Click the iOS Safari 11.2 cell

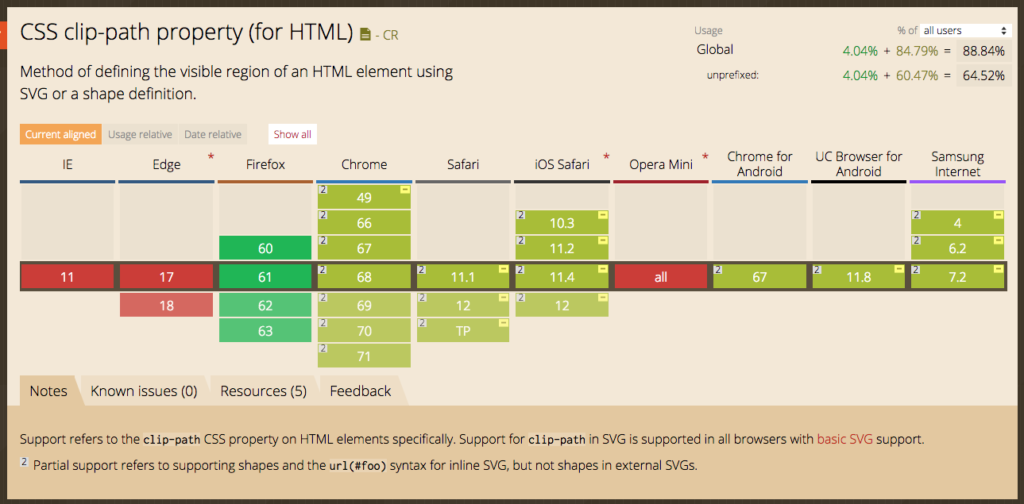click(x=562, y=248)
